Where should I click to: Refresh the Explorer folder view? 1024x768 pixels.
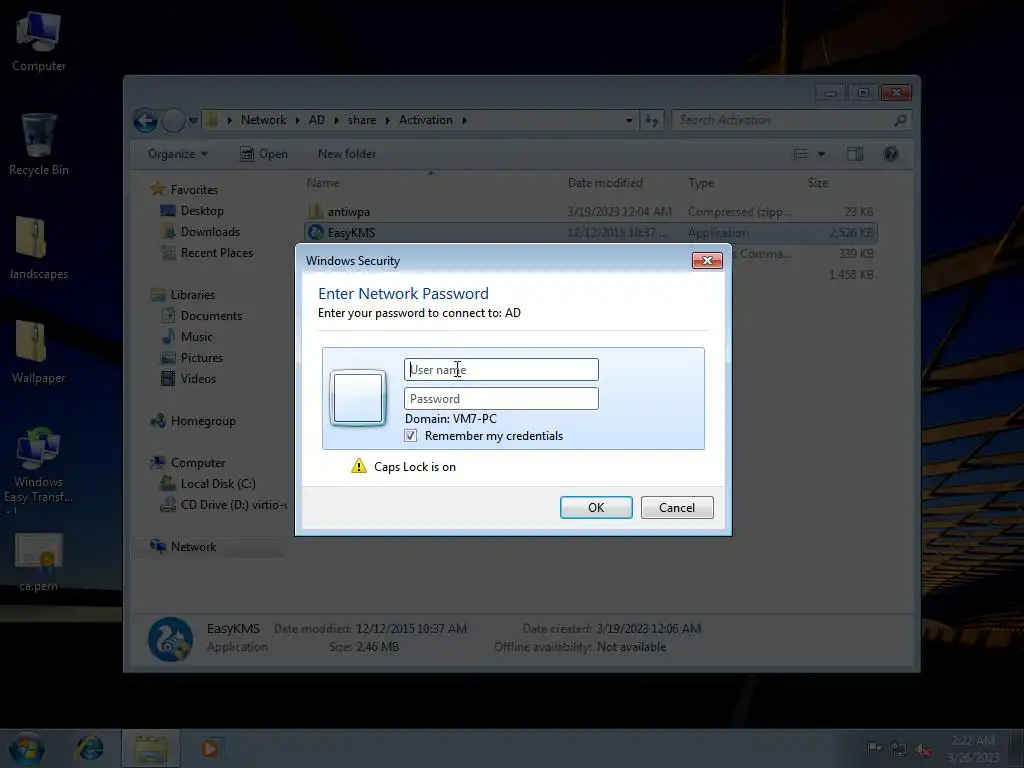pos(652,120)
